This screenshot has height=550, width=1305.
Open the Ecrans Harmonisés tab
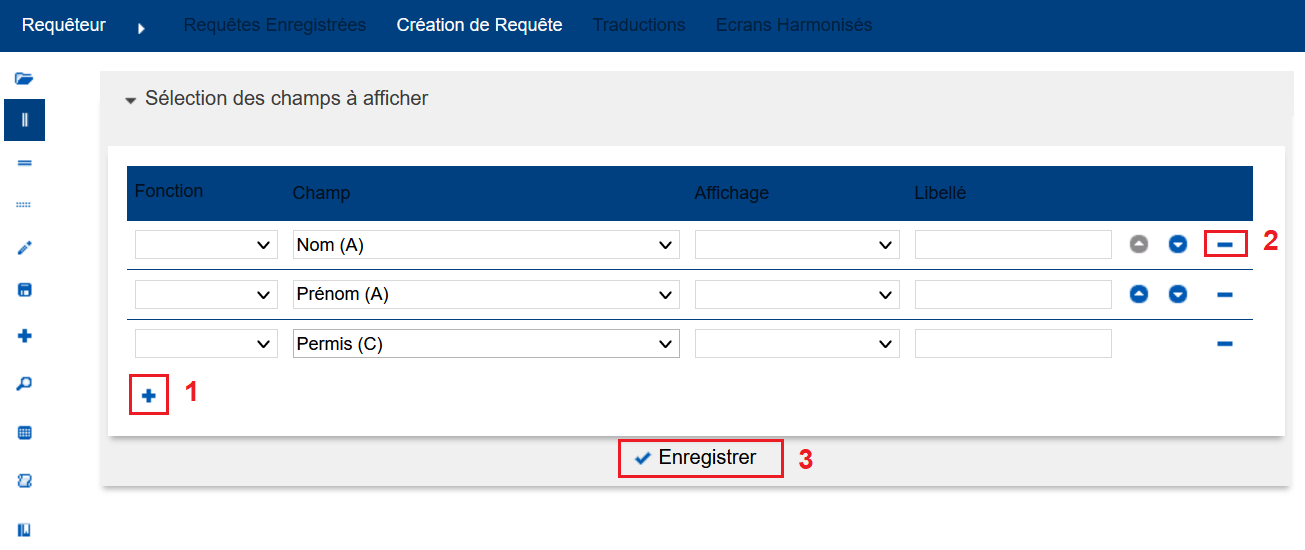click(x=794, y=25)
